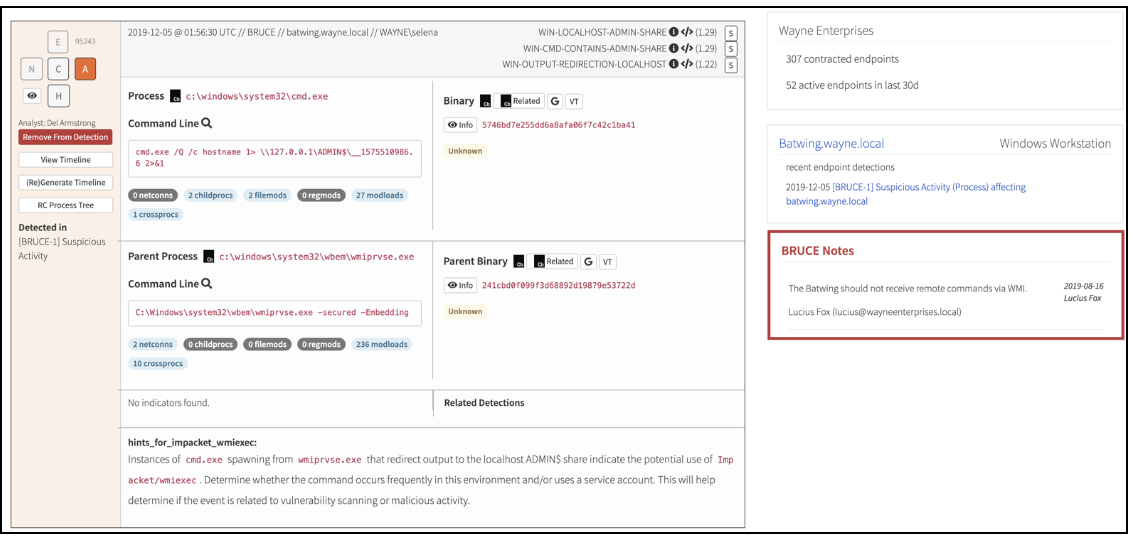Click the magnifier icon beside the cmd.exe Command Line
The width and height of the screenshot is (1130, 542).
[207, 124]
